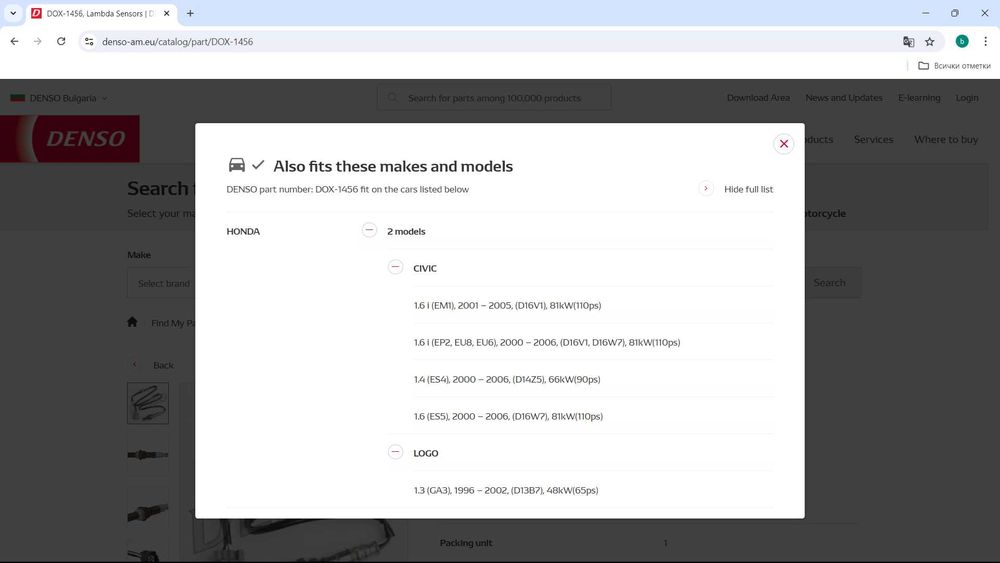The height and width of the screenshot is (563, 1000).
Task: Reload the current page
Action: coord(61,41)
